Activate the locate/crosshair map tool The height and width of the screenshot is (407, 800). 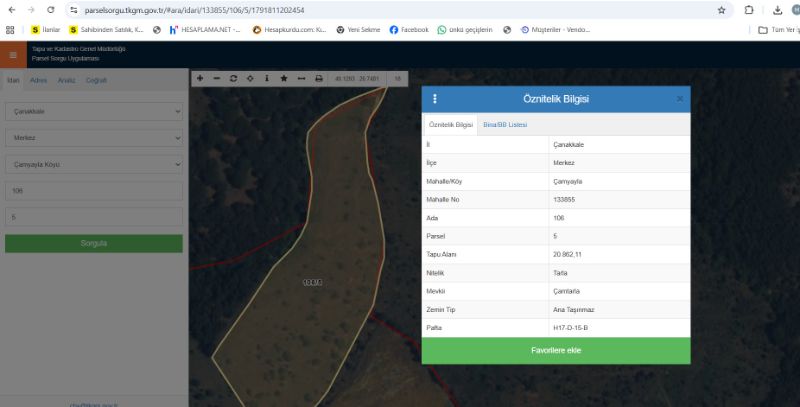(x=250, y=79)
